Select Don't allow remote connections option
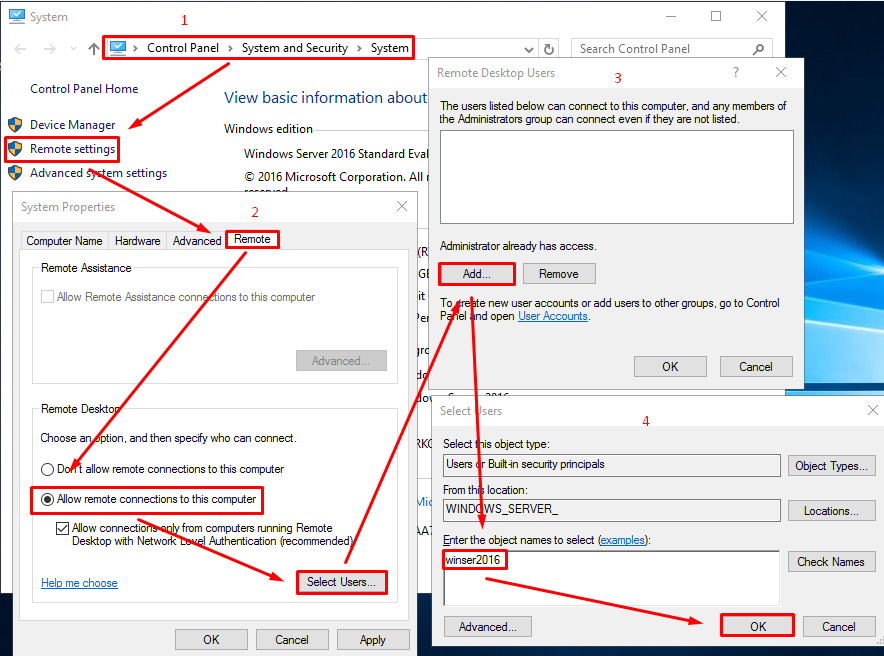 tap(47, 469)
